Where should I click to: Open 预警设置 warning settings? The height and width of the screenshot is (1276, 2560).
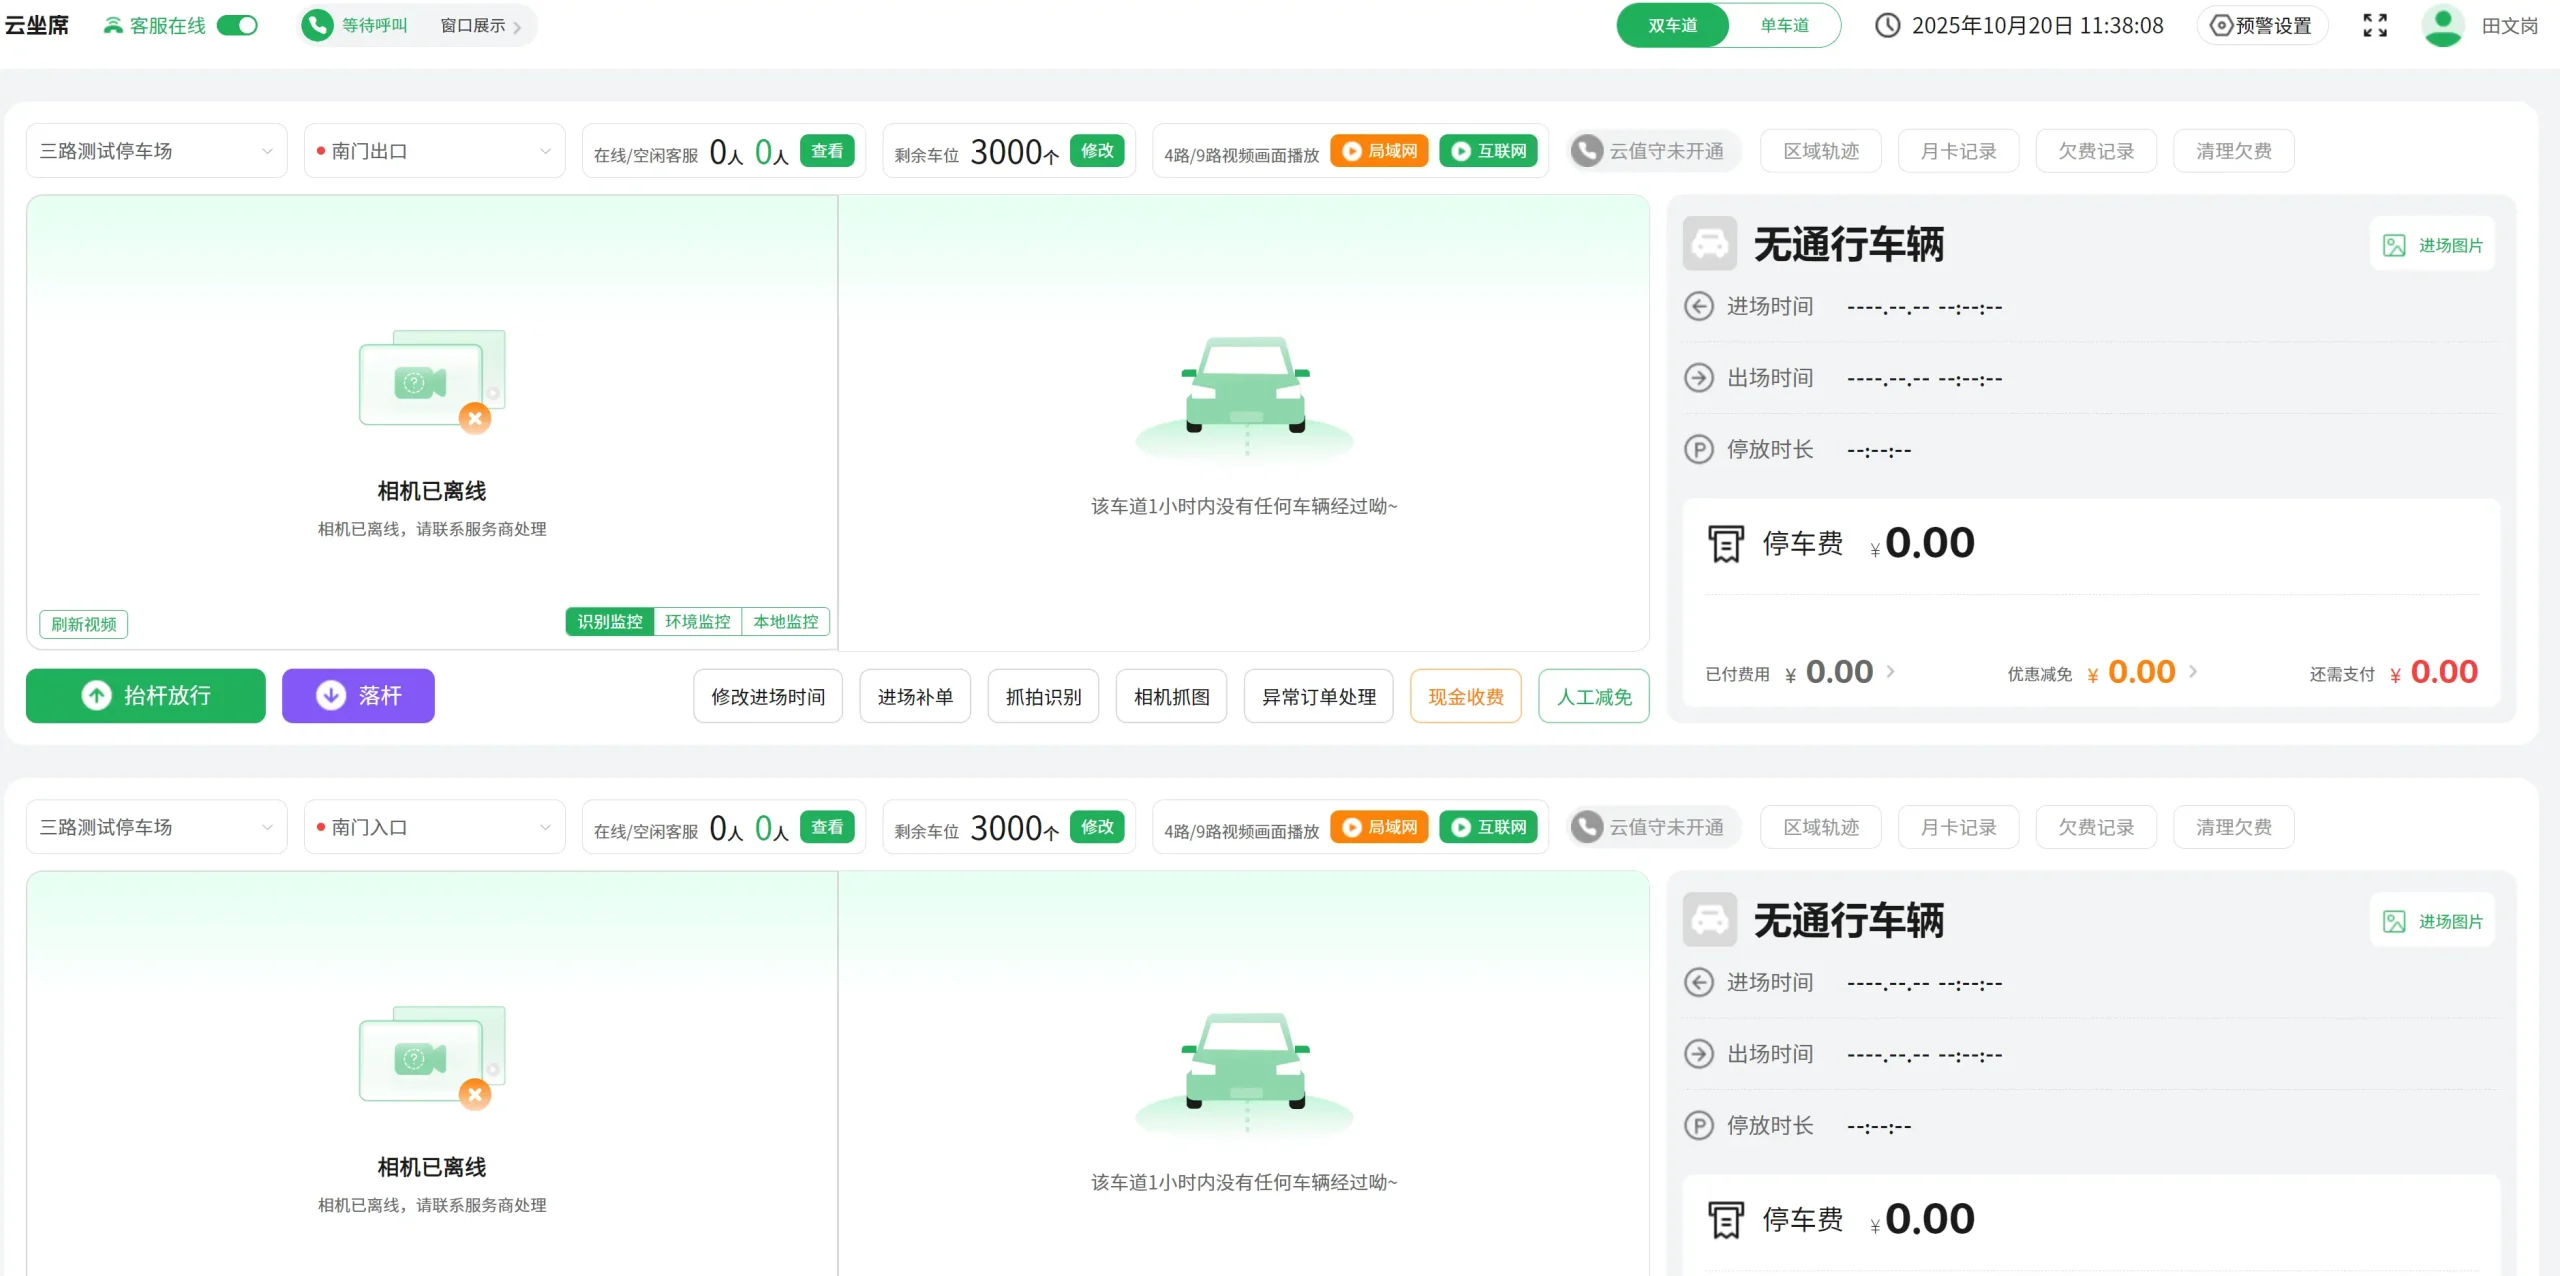(2261, 25)
